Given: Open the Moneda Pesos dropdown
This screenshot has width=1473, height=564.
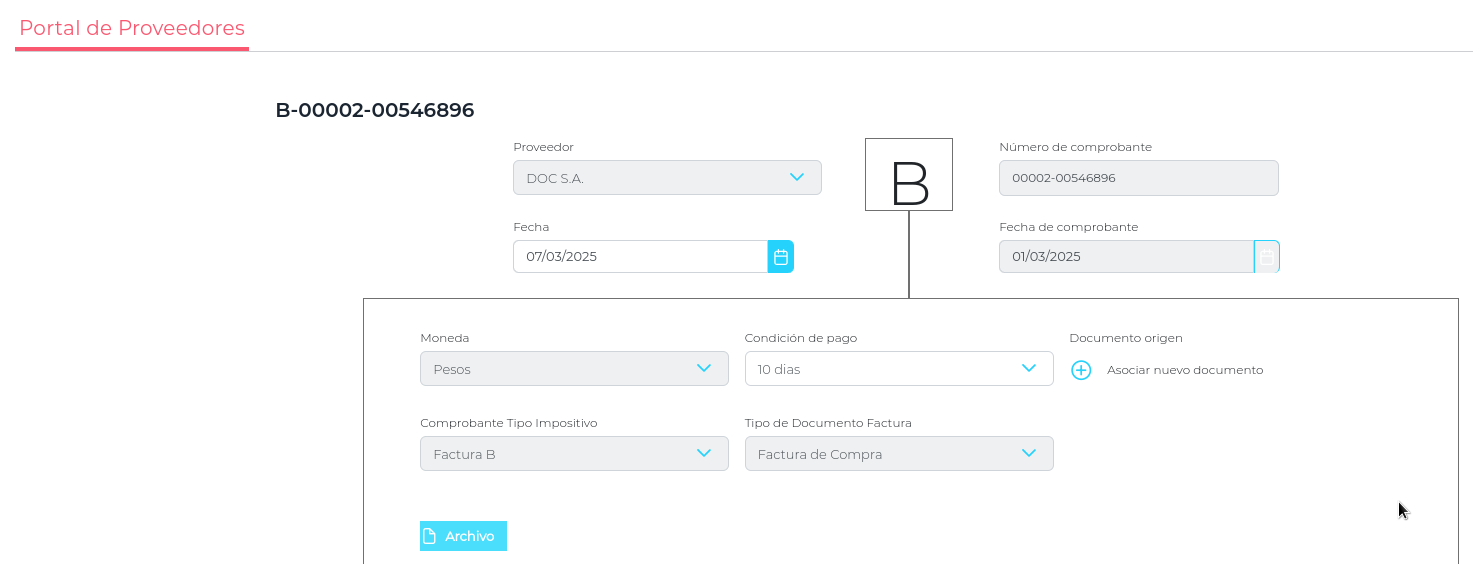Looking at the screenshot, I should [574, 369].
